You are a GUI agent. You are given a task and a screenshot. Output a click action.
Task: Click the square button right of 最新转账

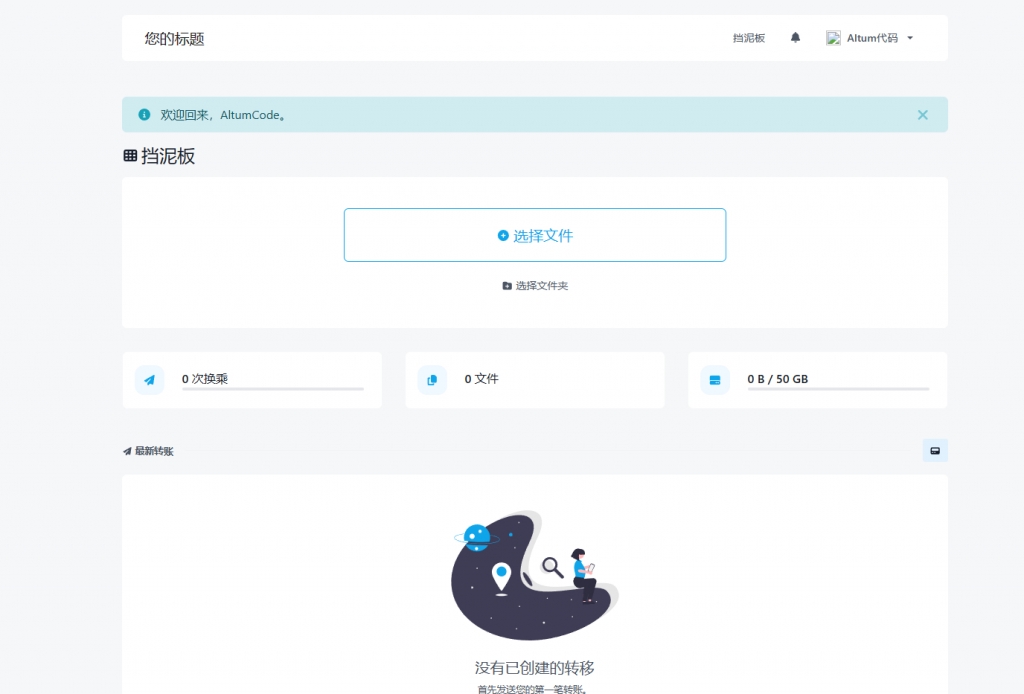coord(935,451)
